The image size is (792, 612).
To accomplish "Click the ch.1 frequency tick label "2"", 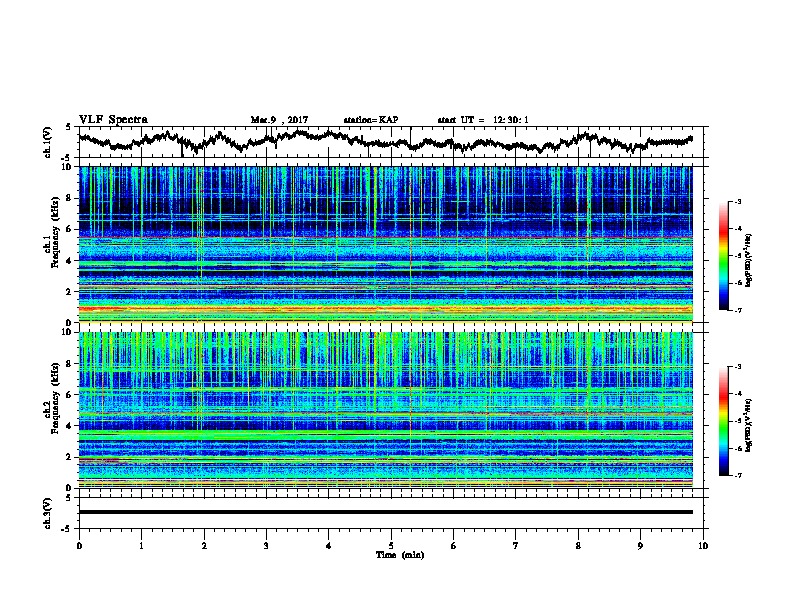I will click(71, 292).
